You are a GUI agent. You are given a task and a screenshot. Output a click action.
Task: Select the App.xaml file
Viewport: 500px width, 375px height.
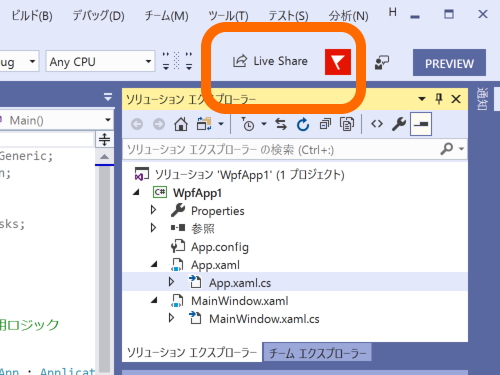(x=215, y=265)
